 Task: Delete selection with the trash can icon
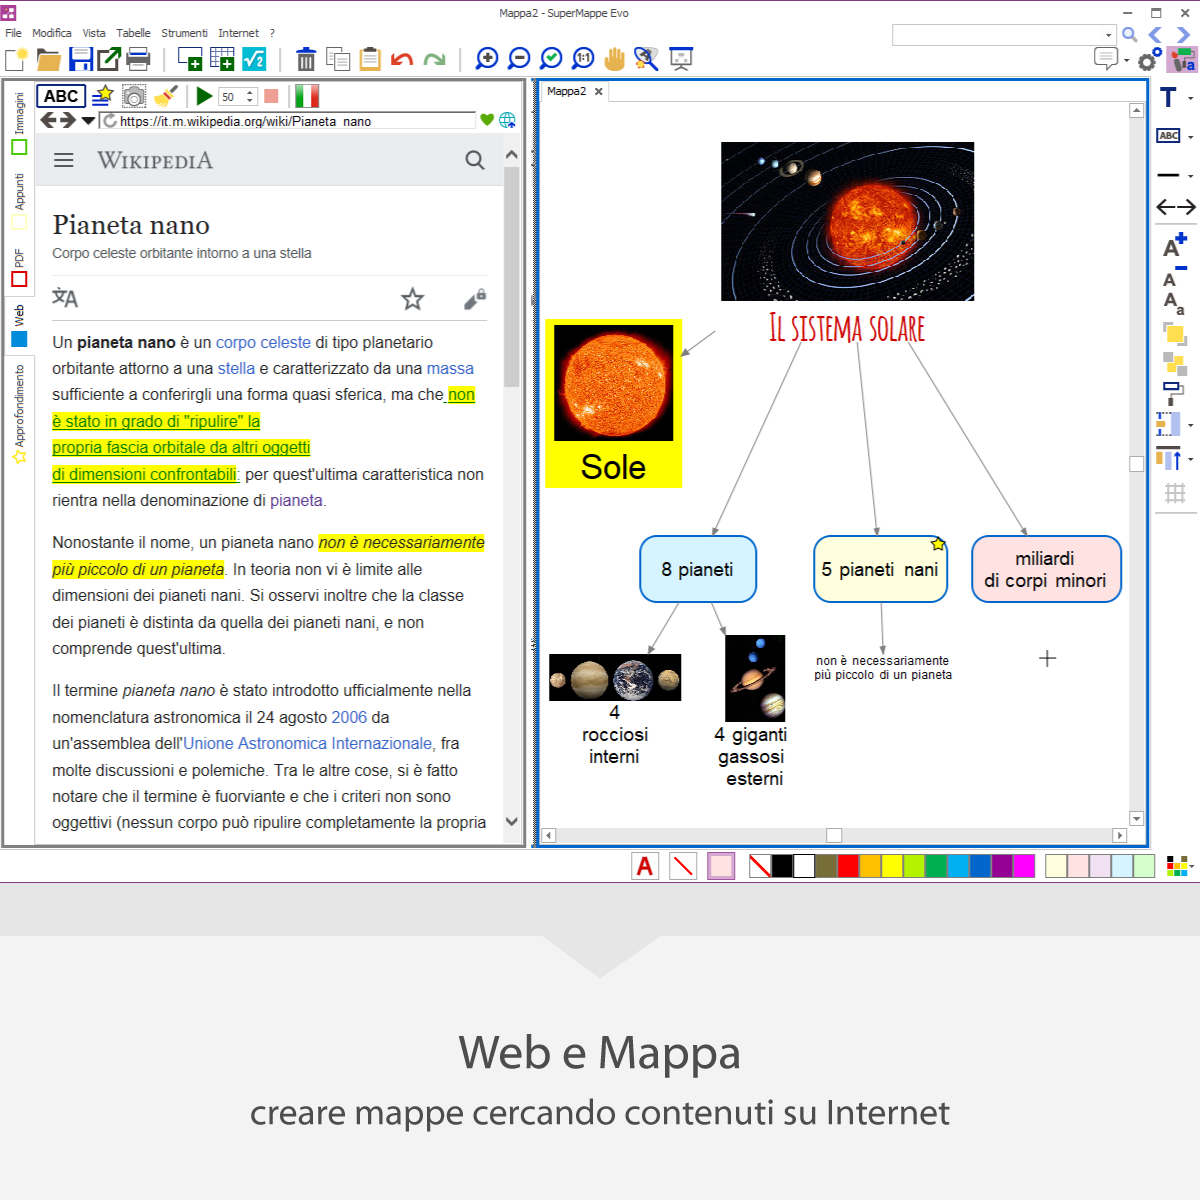pyautogui.click(x=306, y=59)
